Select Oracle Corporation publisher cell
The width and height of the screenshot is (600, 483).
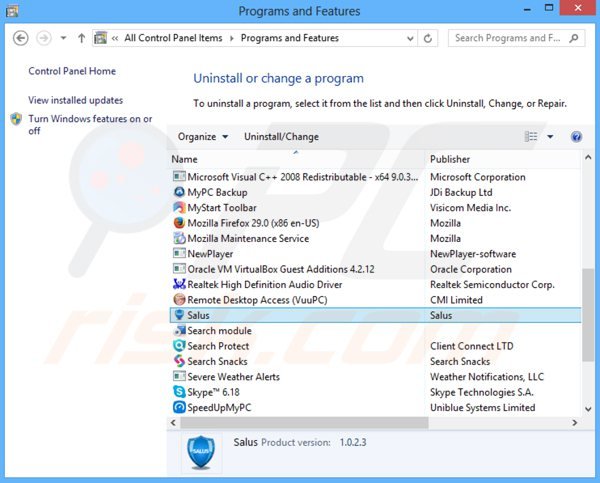point(471,269)
